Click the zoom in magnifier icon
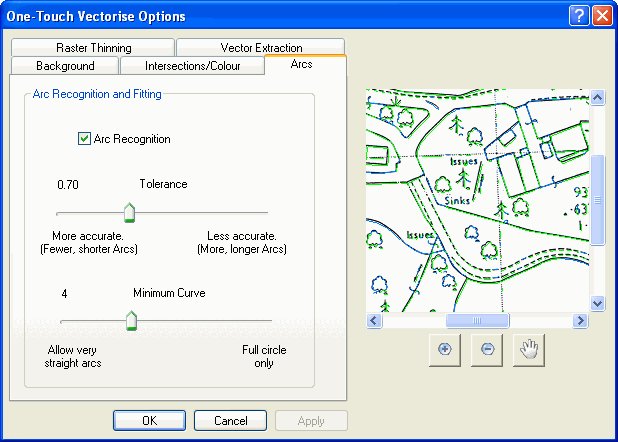The width and height of the screenshot is (618, 442). pyautogui.click(x=444, y=351)
